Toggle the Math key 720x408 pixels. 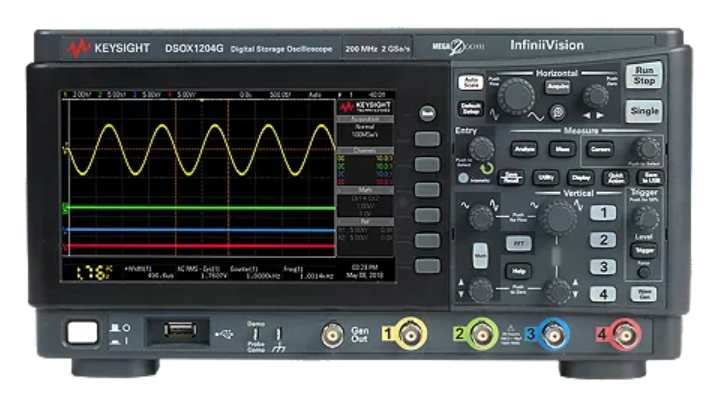tap(480, 256)
